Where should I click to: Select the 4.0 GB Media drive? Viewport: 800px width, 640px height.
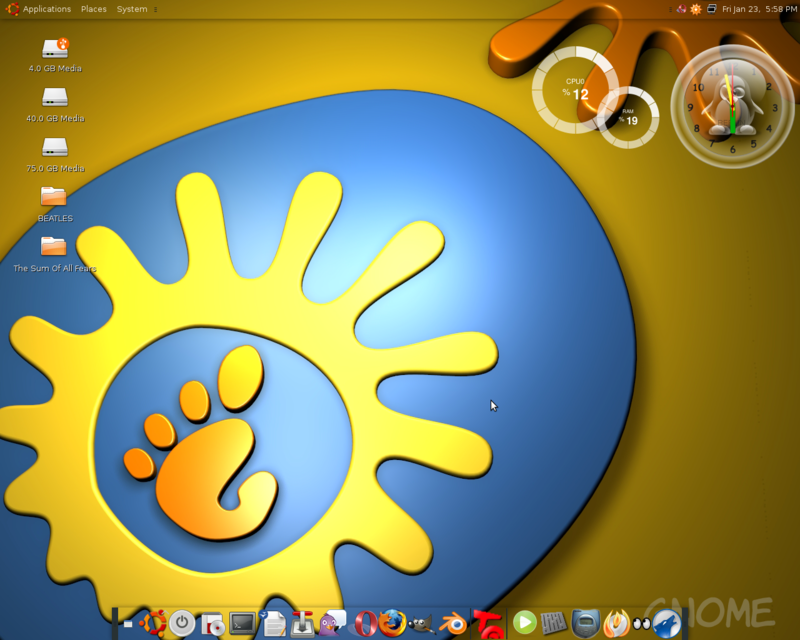pyautogui.click(x=55, y=48)
